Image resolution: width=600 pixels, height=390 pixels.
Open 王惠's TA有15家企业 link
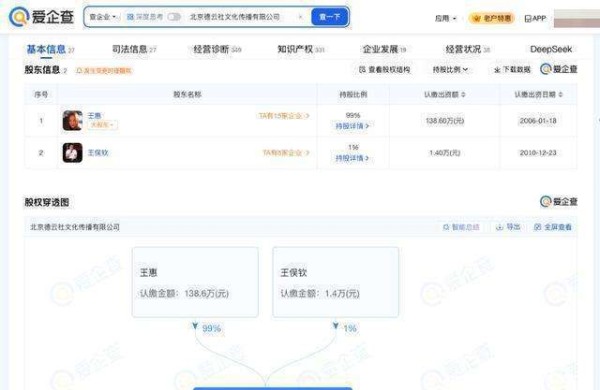coord(284,116)
